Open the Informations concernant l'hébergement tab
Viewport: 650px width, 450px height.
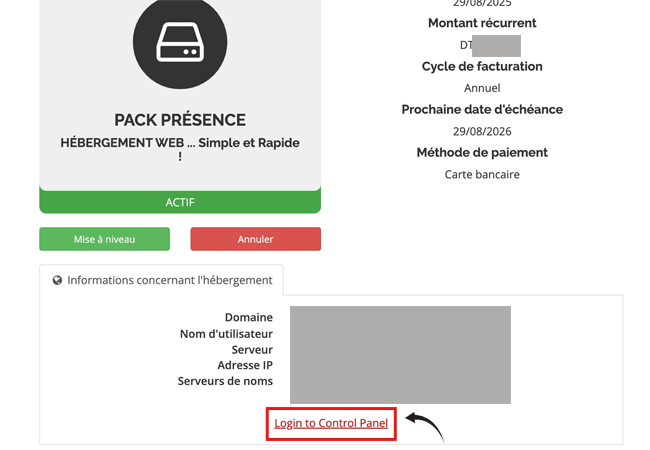pos(162,281)
